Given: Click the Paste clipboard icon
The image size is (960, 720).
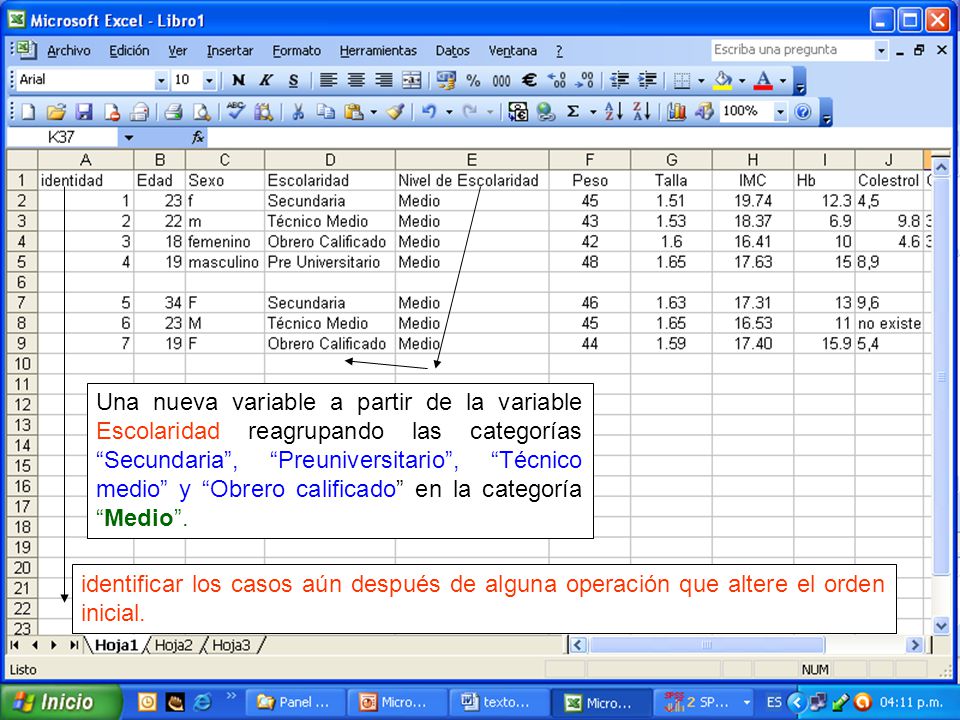Looking at the screenshot, I should tap(354, 112).
